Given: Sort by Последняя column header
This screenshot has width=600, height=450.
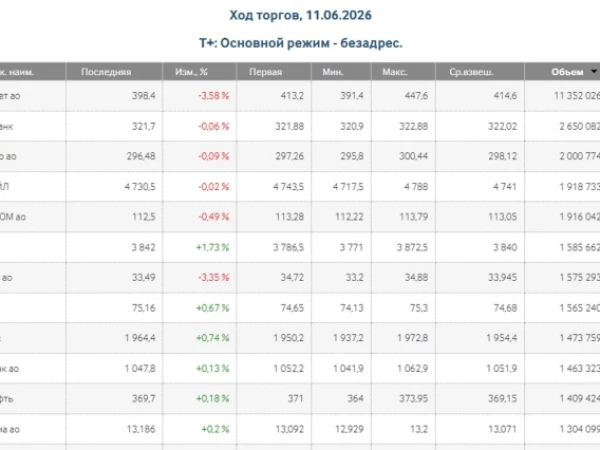Looking at the screenshot, I should tap(106, 72).
